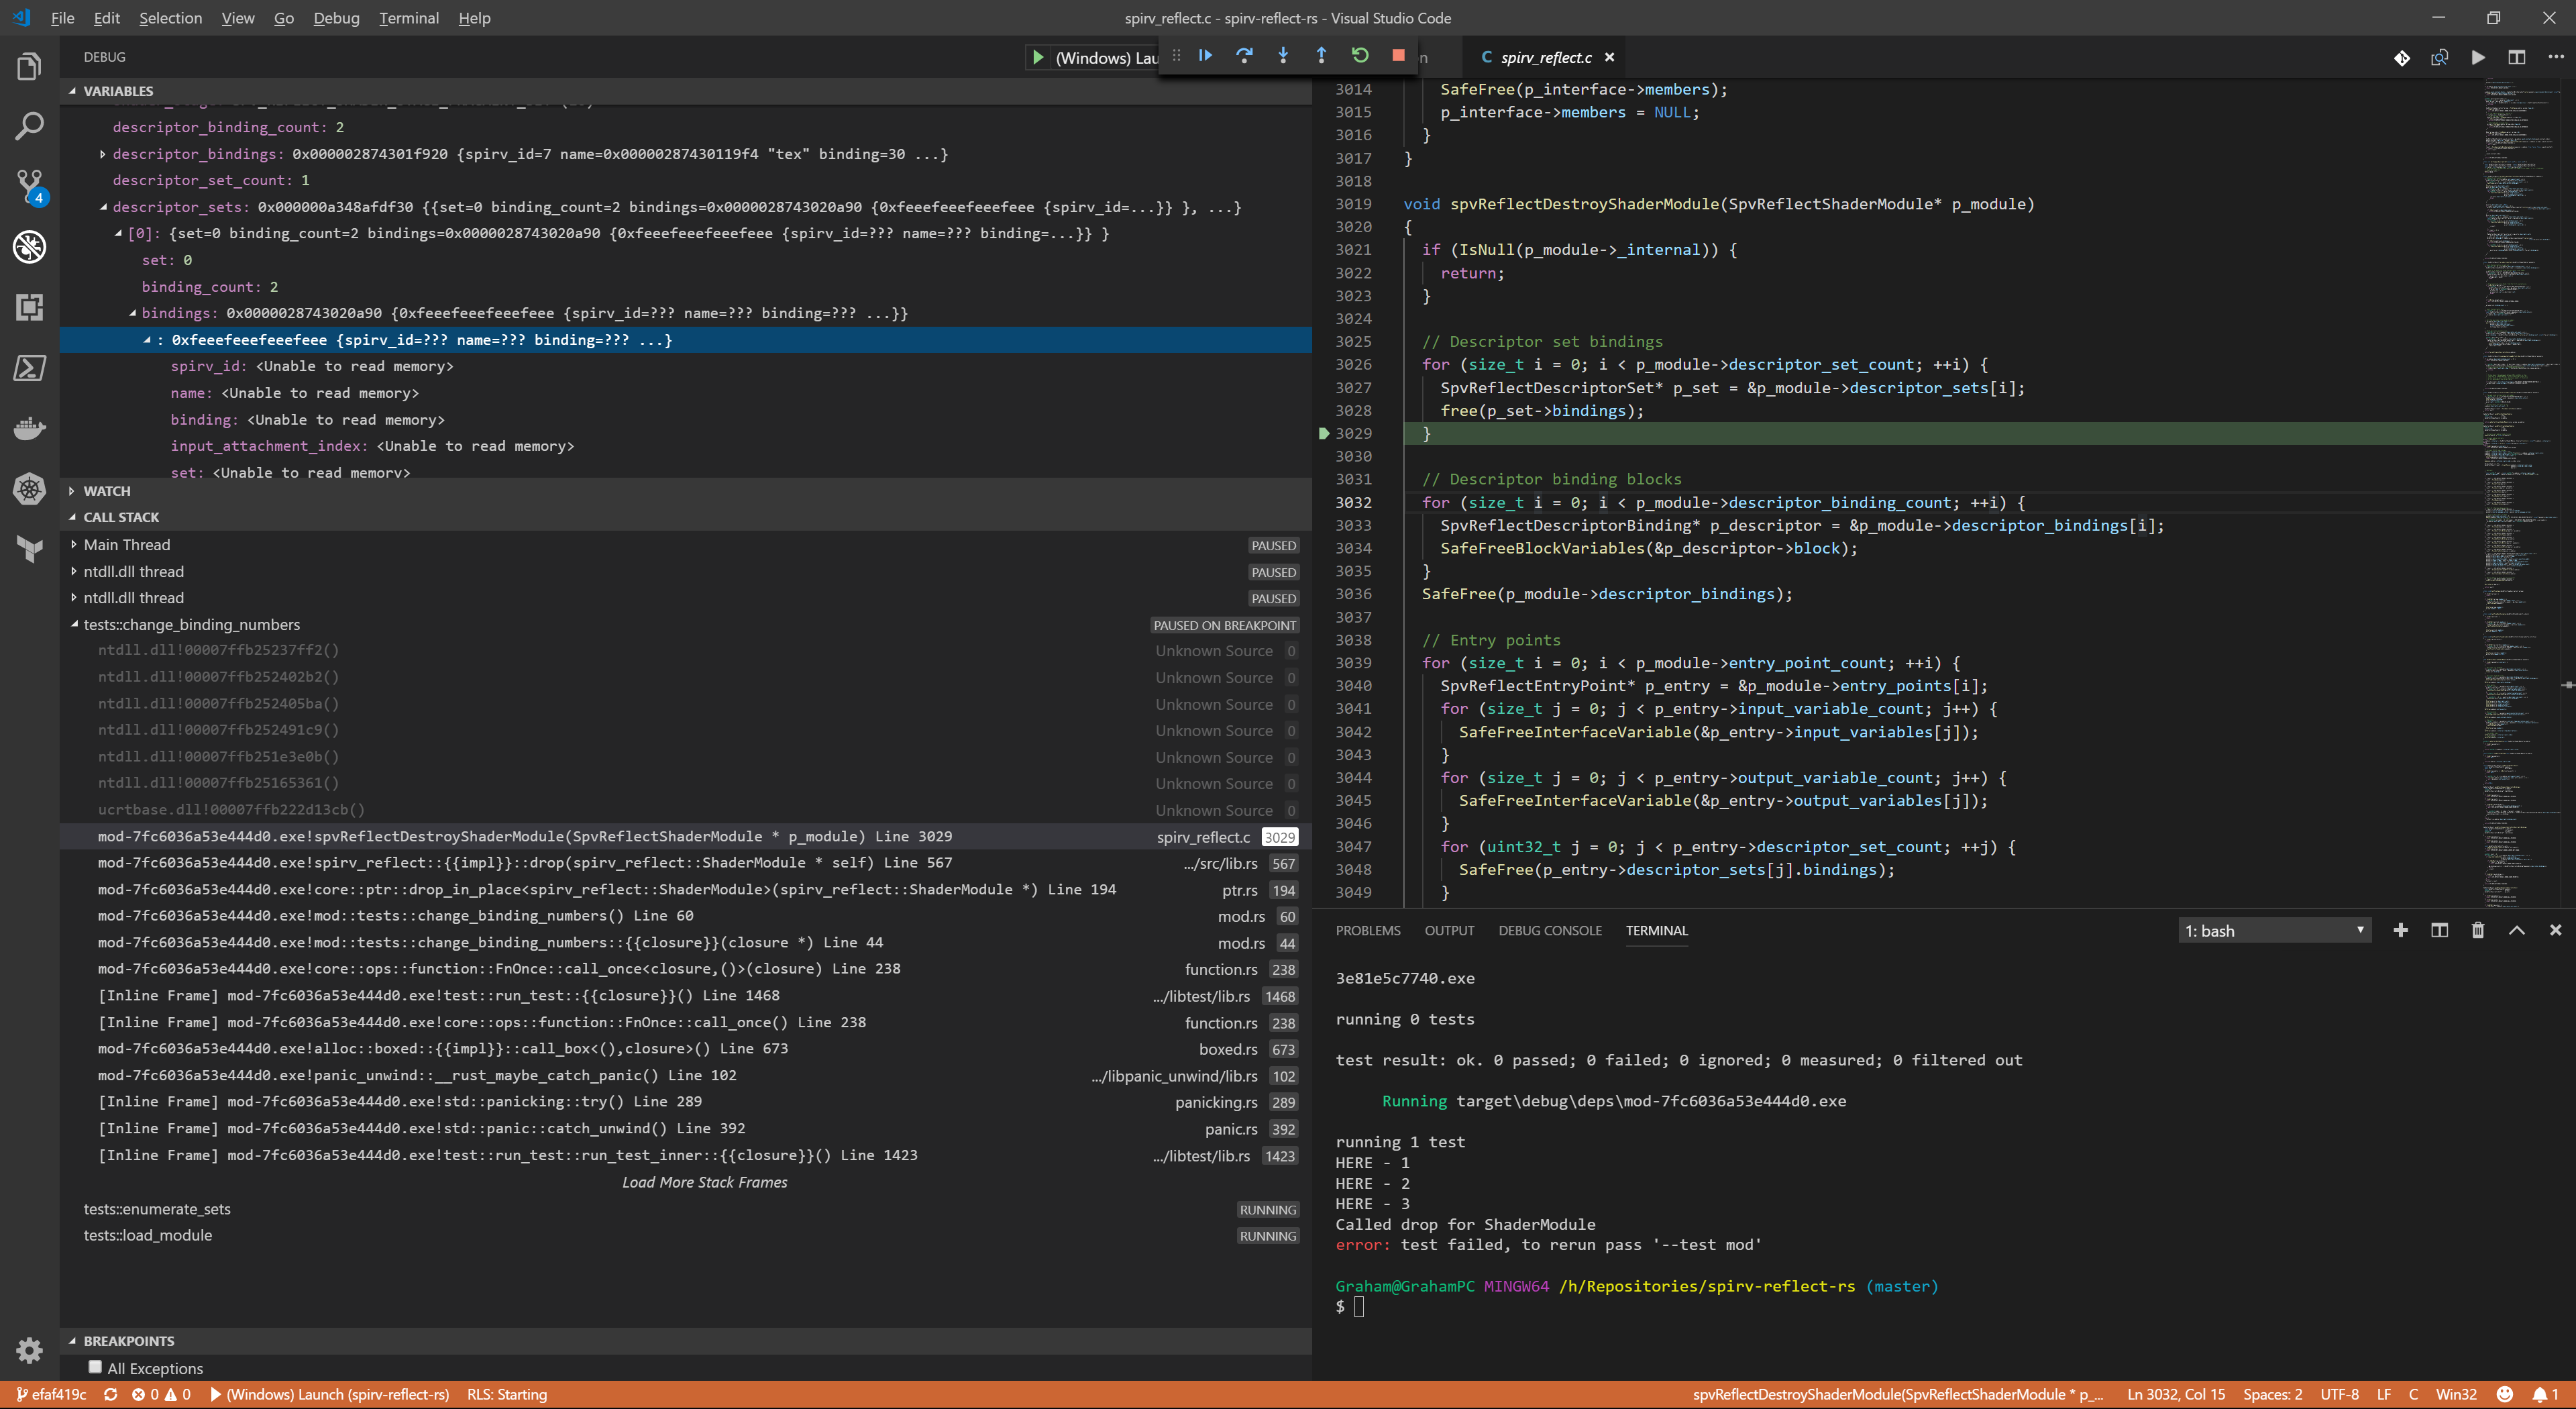
Task: Click Load More Stack Frames link
Action: click(704, 1182)
